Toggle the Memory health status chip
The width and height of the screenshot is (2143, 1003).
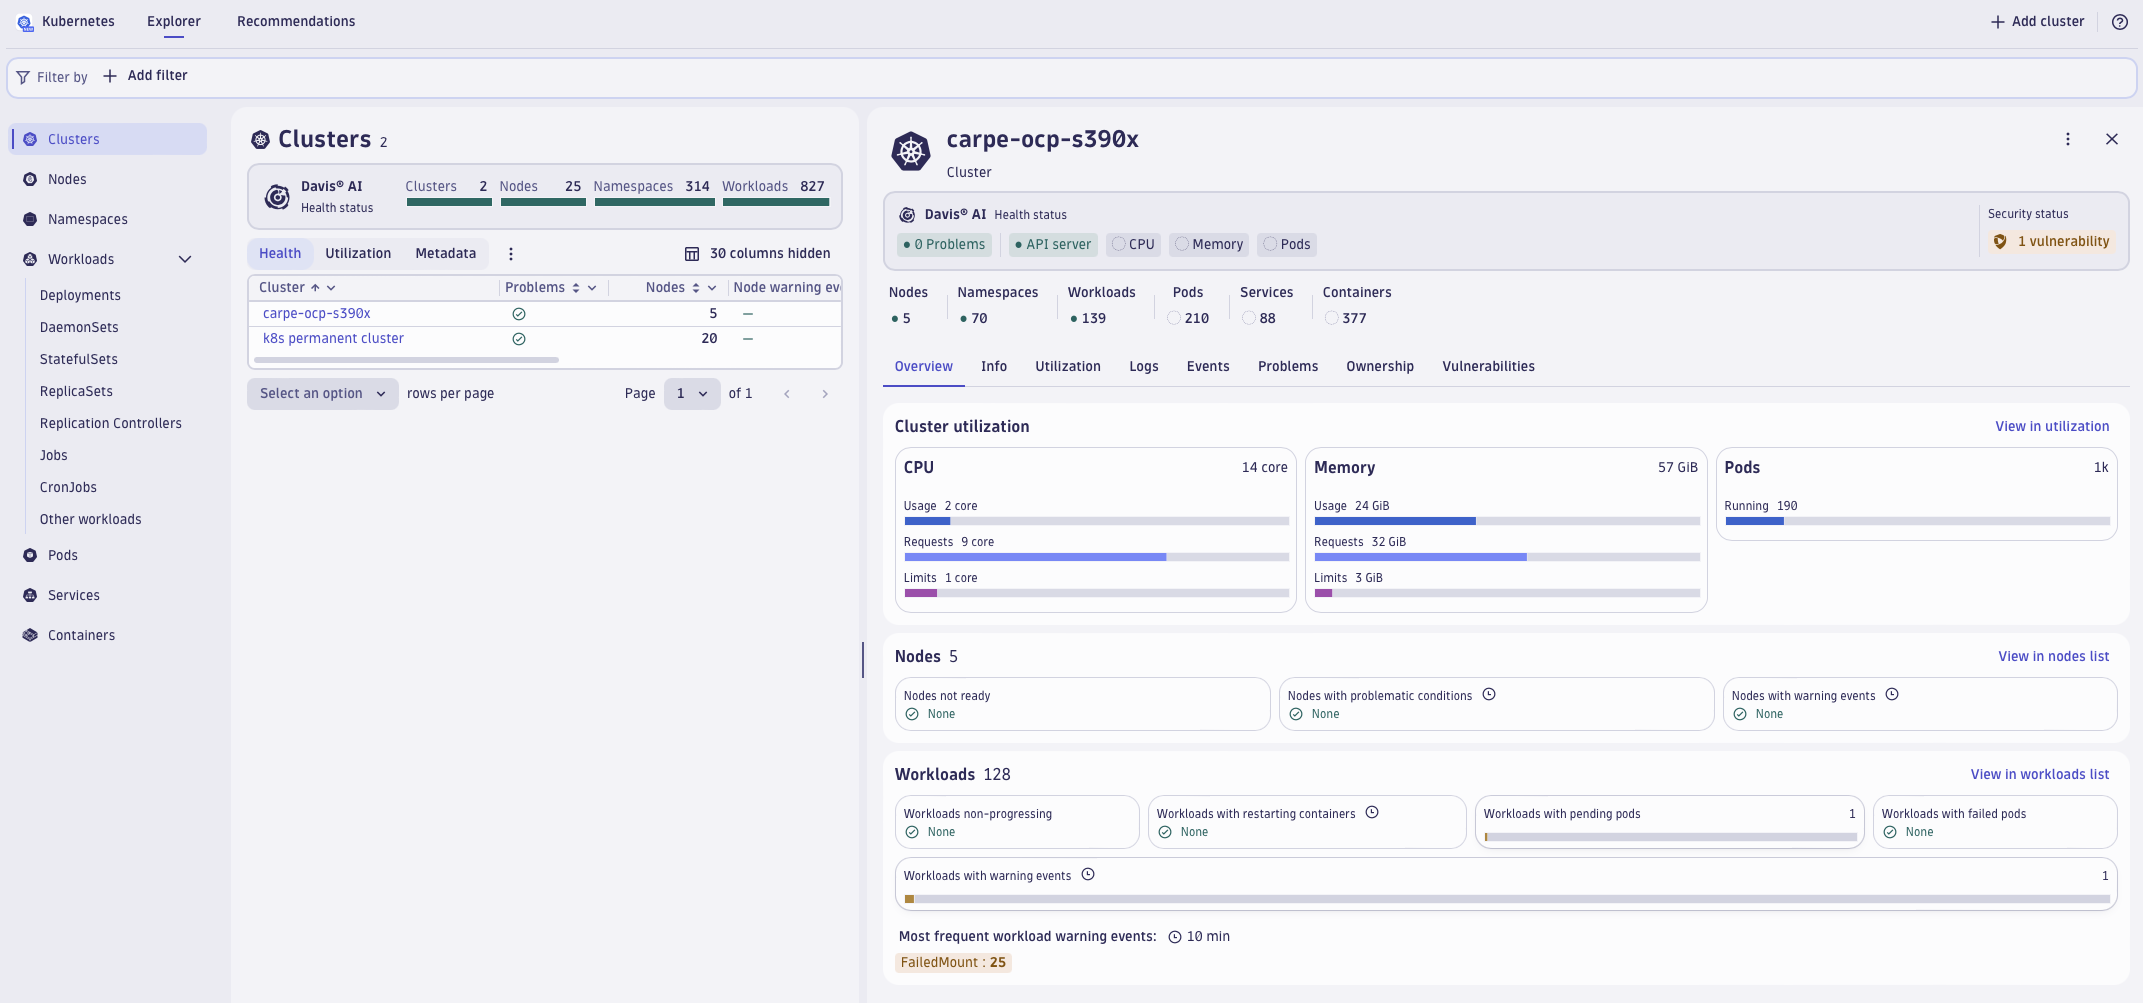pos(1208,244)
